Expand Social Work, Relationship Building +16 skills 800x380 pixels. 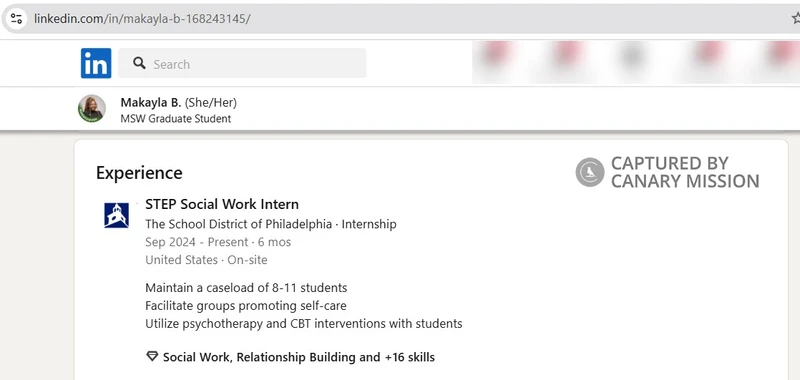pos(298,357)
